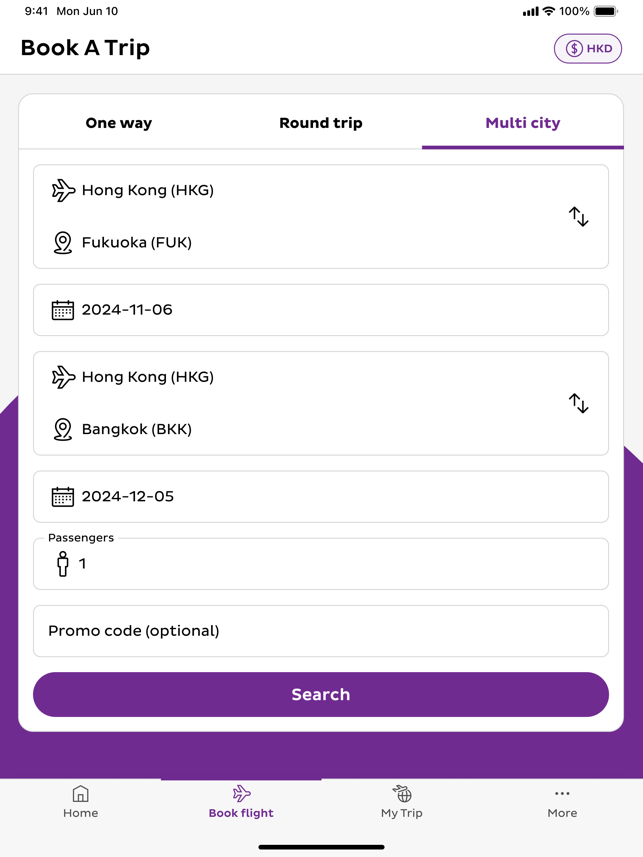Open My Trip in bottom navigation
Screen dimensions: 643x857
[x=402, y=802]
